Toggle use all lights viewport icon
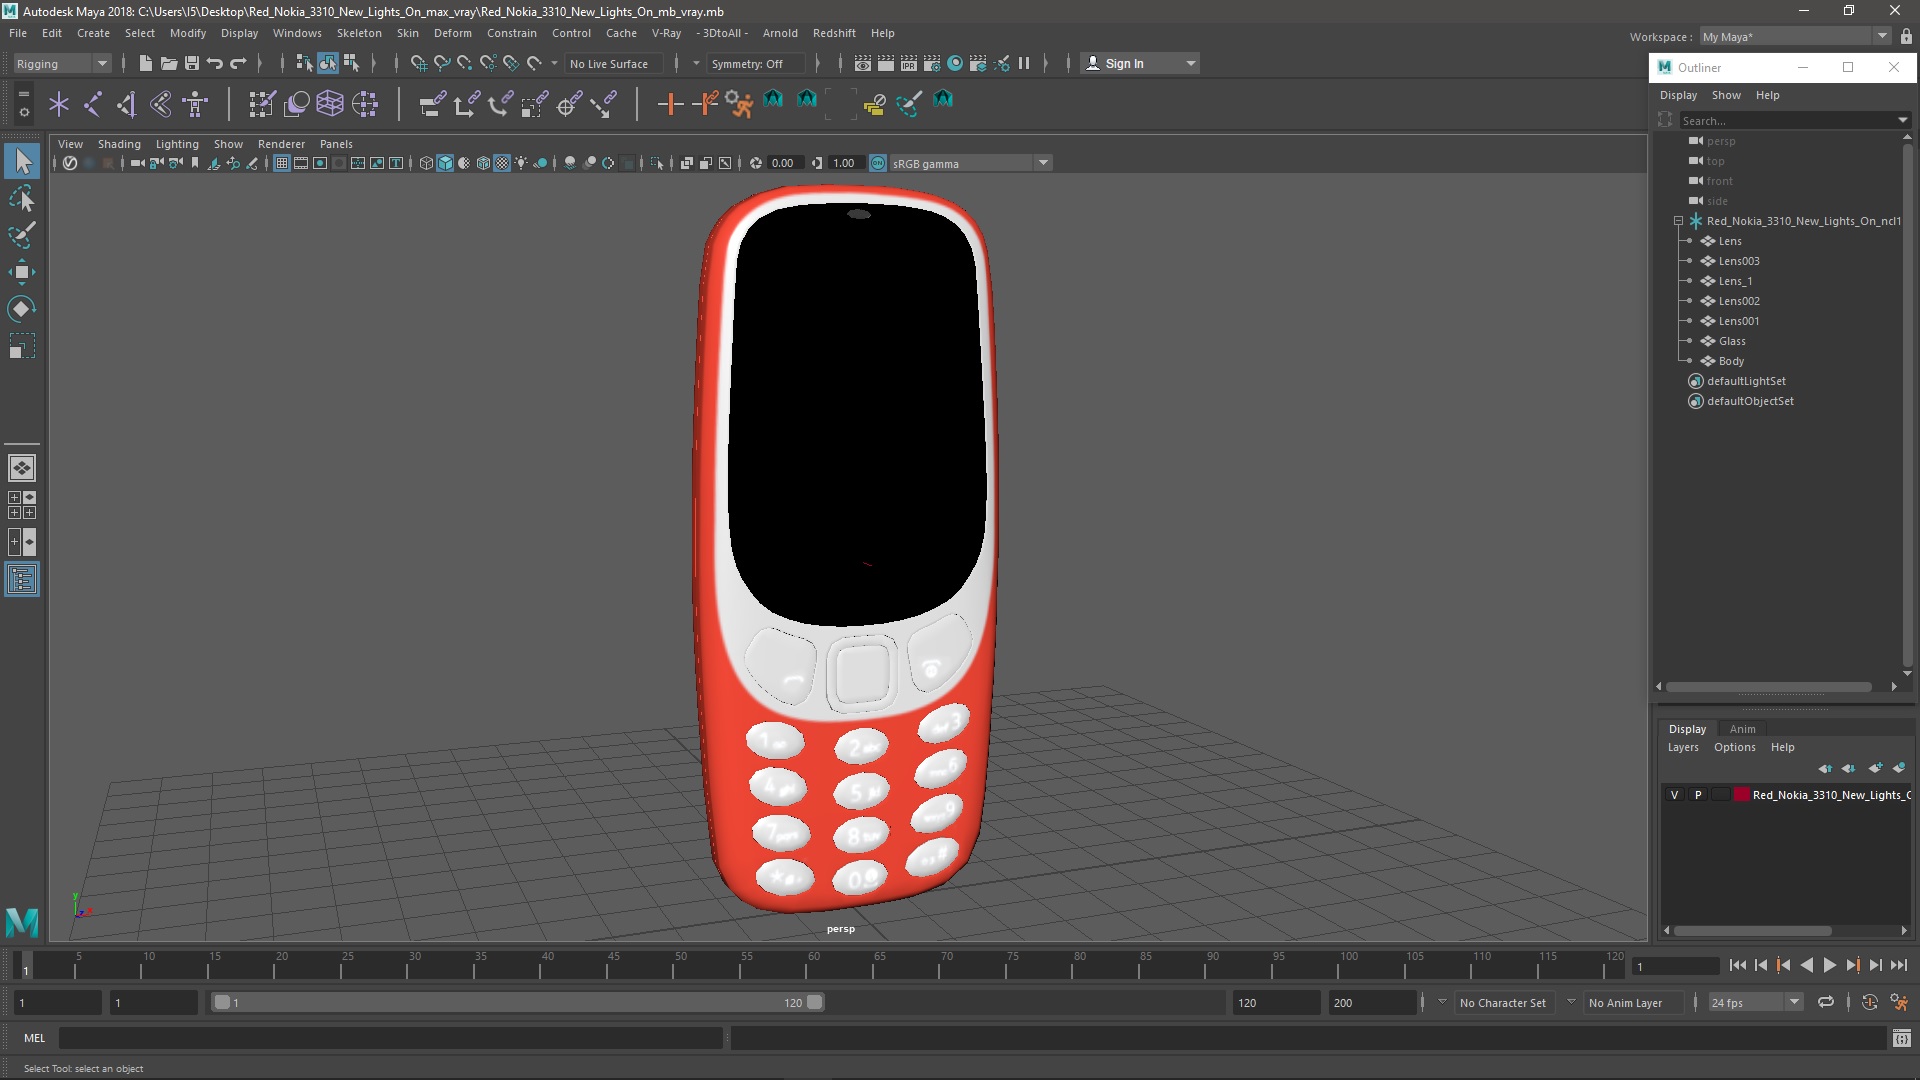Viewport: 1920px width, 1080px height. coord(521,163)
